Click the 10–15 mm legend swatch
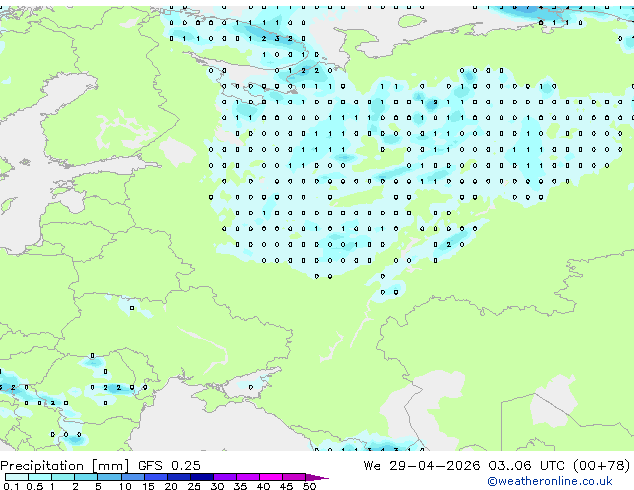 132,477
